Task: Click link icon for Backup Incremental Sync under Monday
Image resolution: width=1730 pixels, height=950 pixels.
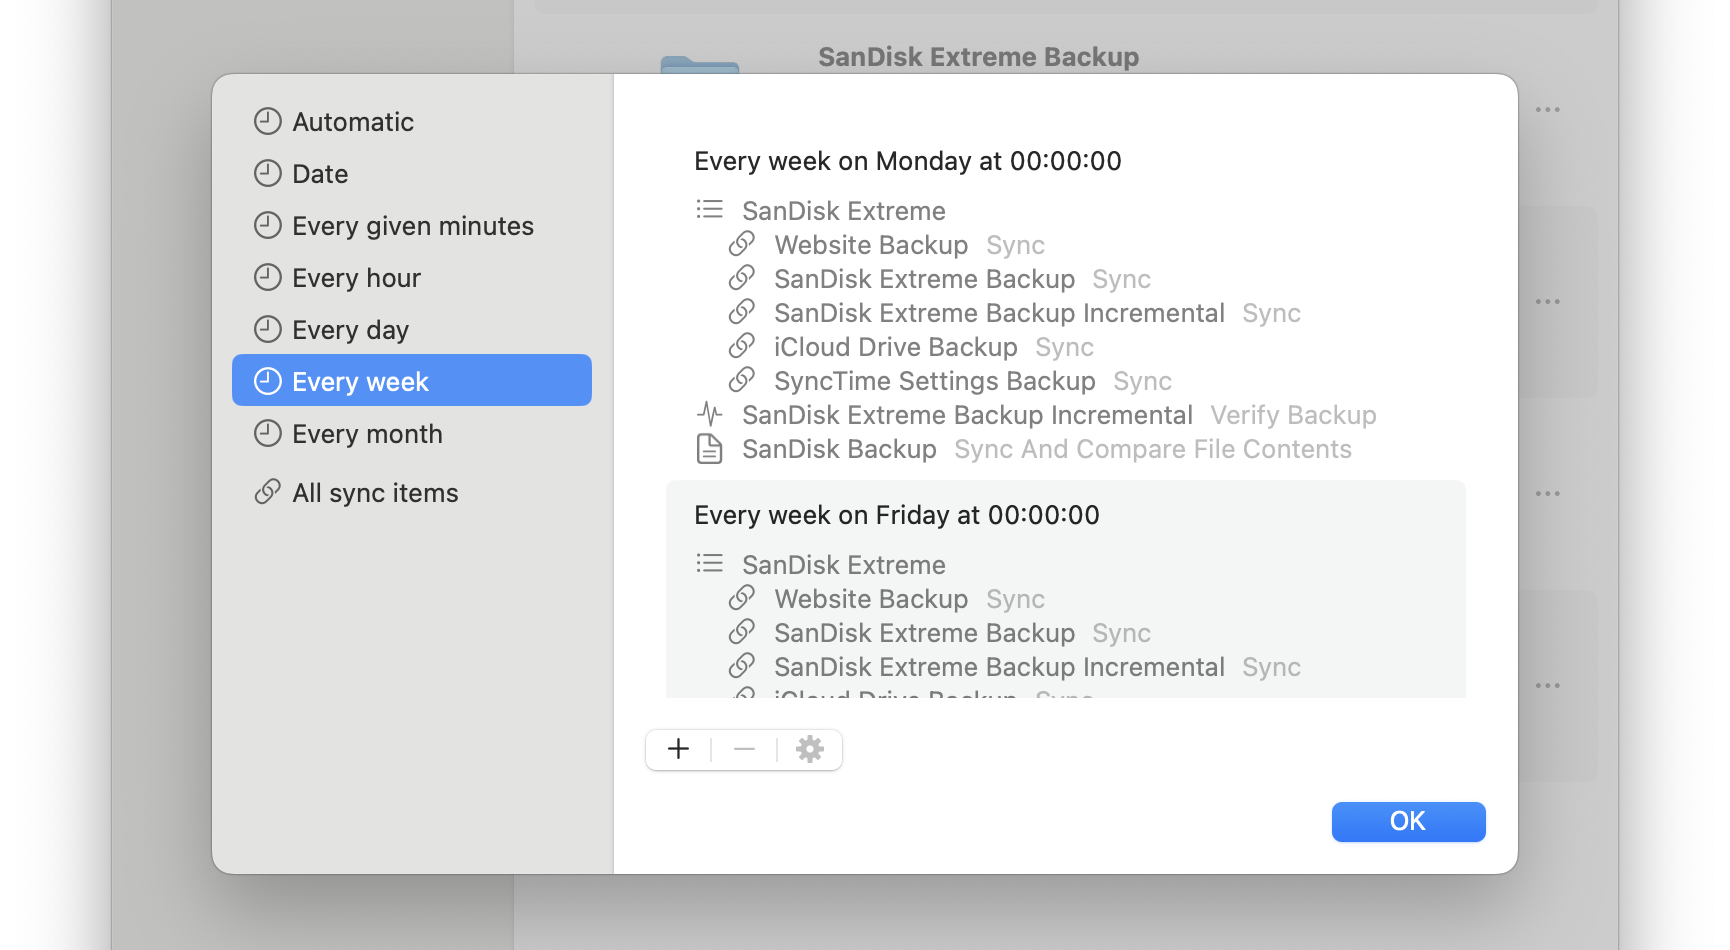Action: 741,312
